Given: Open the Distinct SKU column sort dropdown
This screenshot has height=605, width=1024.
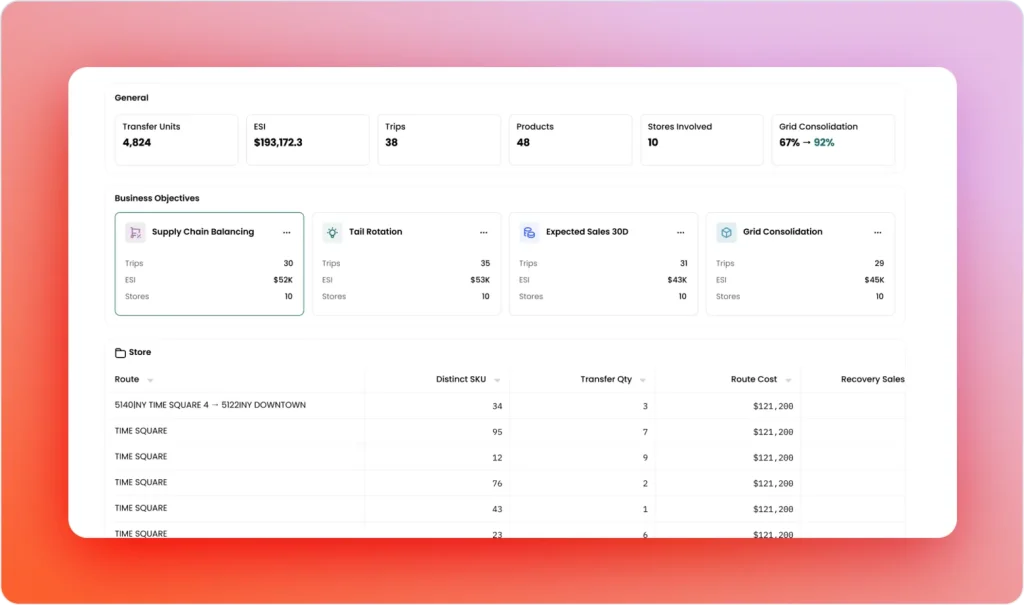Looking at the screenshot, I should click(x=497, y=380).
